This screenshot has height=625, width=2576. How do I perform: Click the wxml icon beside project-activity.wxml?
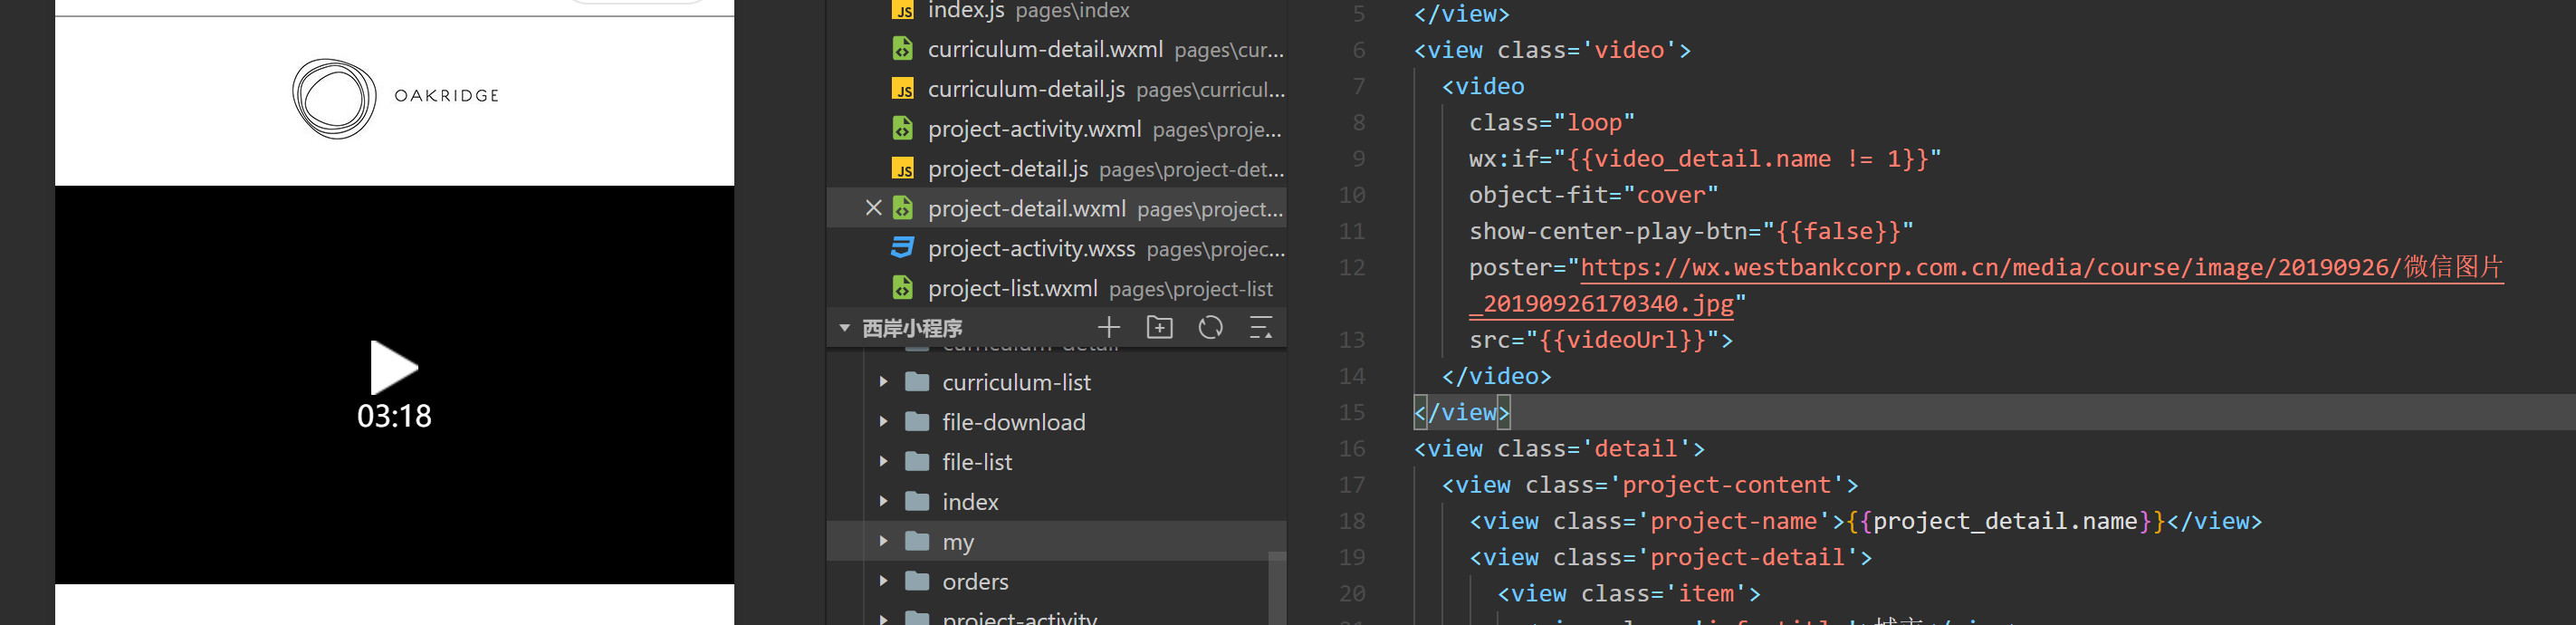point(903,129)
